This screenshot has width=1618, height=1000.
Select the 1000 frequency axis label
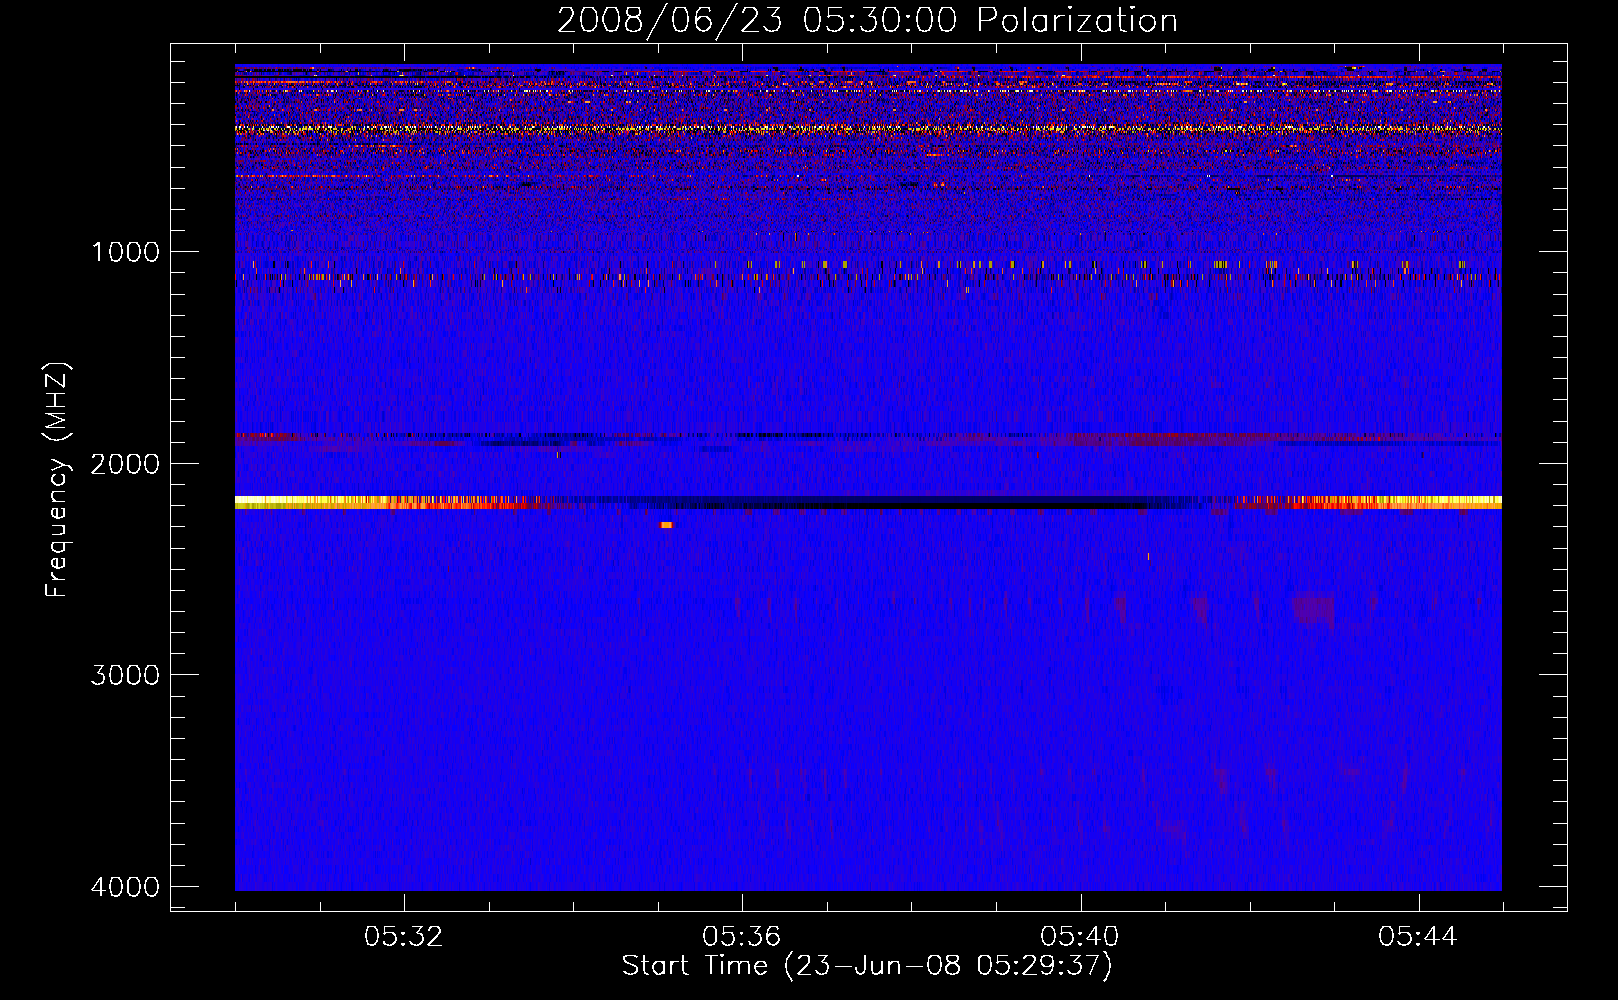point(125,252)
